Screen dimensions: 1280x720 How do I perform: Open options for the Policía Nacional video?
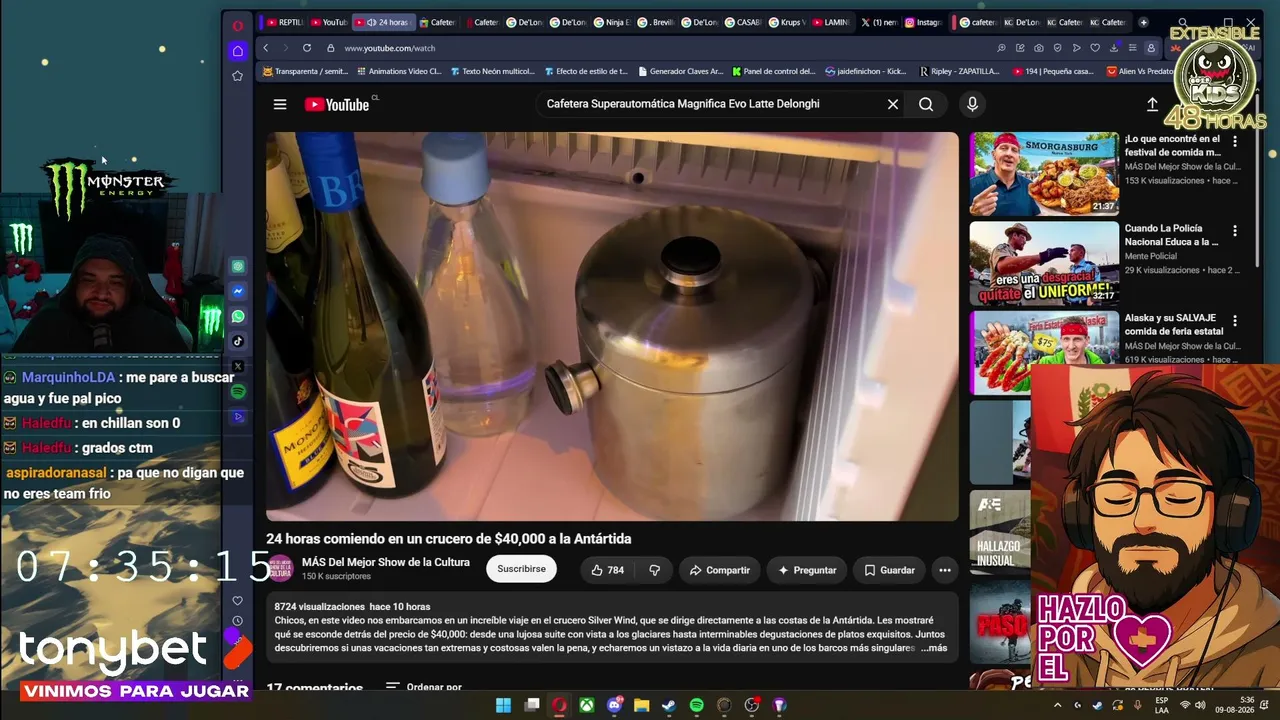click(x=1235, y=231)
